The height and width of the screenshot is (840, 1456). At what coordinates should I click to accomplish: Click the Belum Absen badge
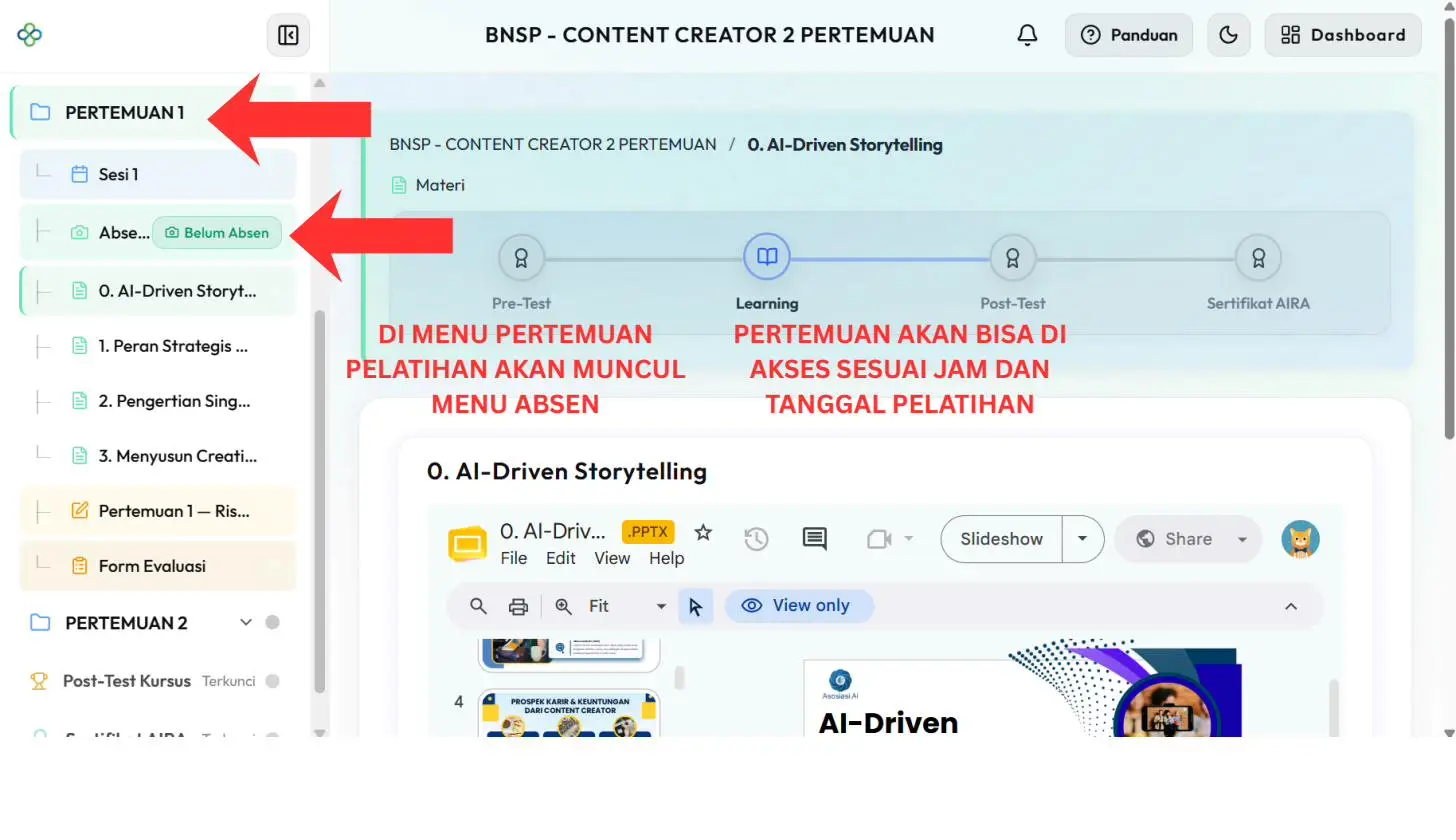click(x=217, y=233)
